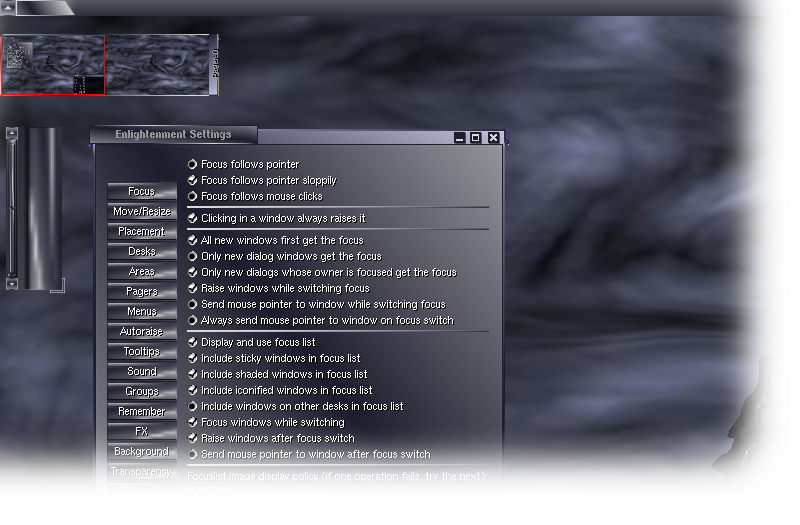Image resolution: width=800 pixels, height=525 pixels.
Task: Switch to the Background tab
Action: [x=142, y=452]
